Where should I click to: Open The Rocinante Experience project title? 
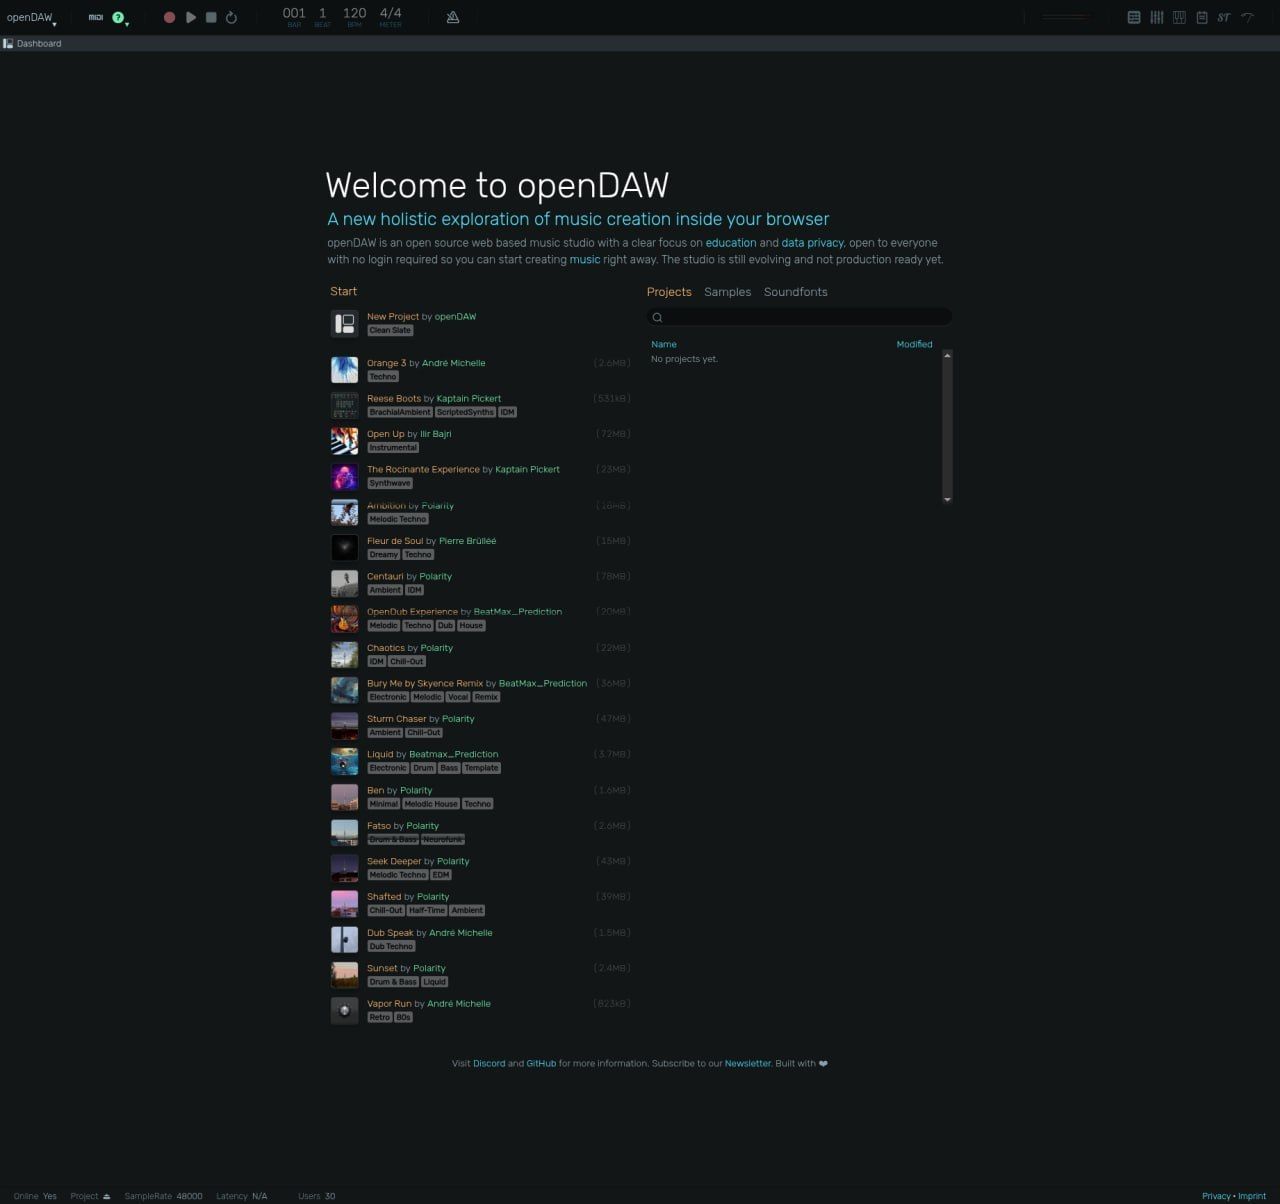tap(423, 469)
